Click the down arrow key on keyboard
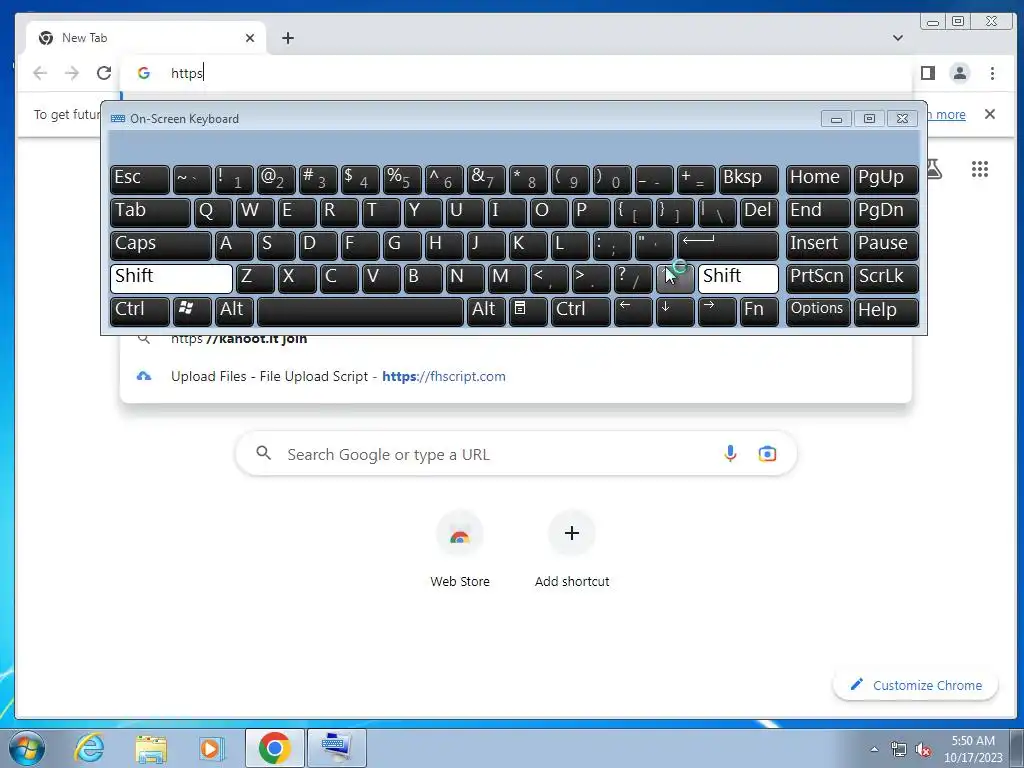Viewport: 1024px width, 768px height. pyautogui.click(x=675, y=311)
